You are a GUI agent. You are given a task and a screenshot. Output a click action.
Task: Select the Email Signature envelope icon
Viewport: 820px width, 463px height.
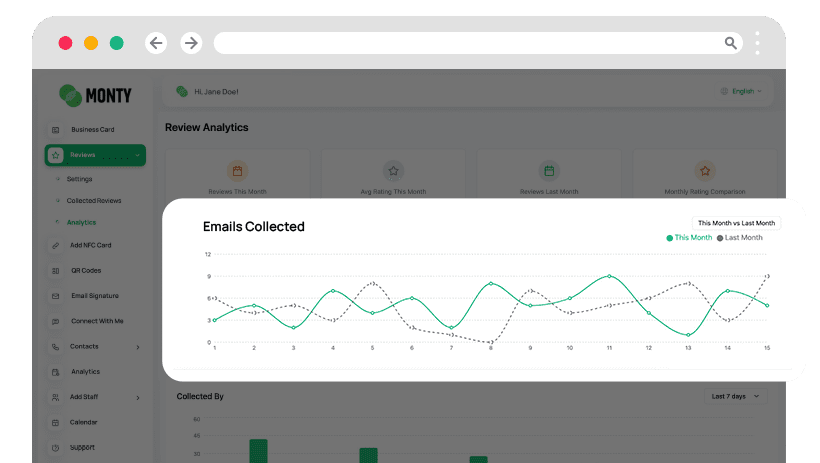55,296
